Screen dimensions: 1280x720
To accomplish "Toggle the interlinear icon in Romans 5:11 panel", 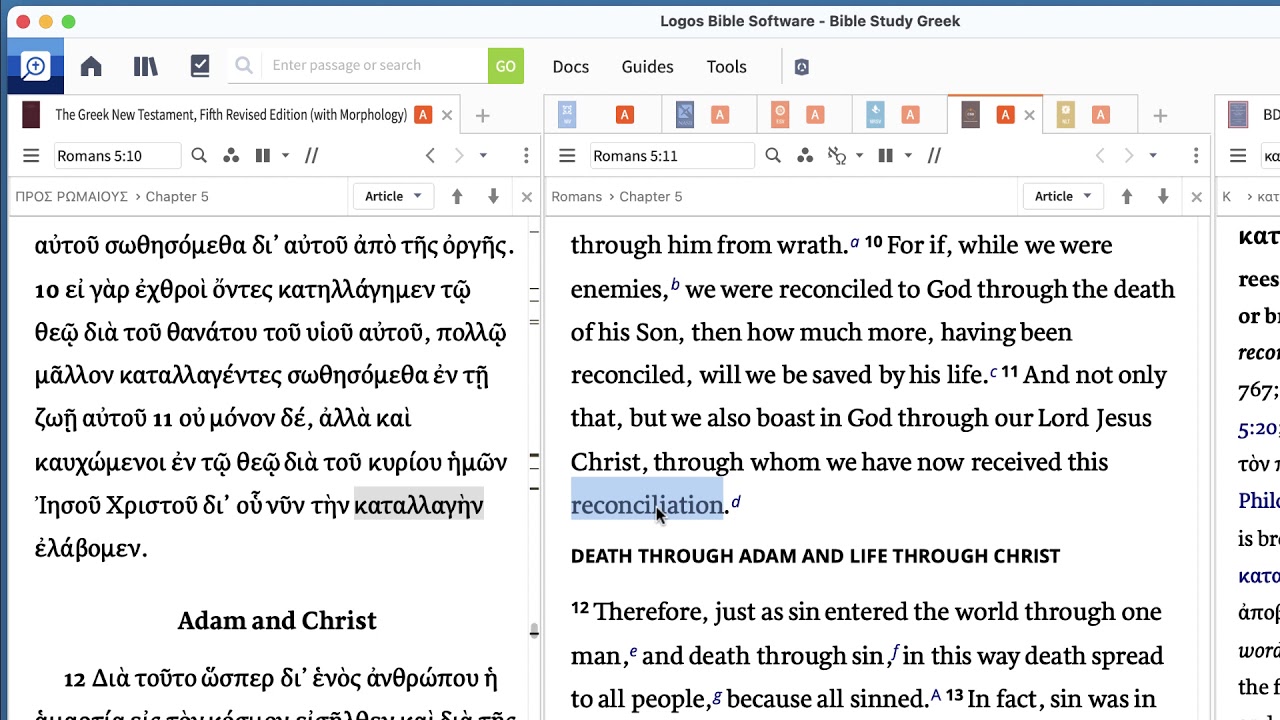I will (838, 156).
